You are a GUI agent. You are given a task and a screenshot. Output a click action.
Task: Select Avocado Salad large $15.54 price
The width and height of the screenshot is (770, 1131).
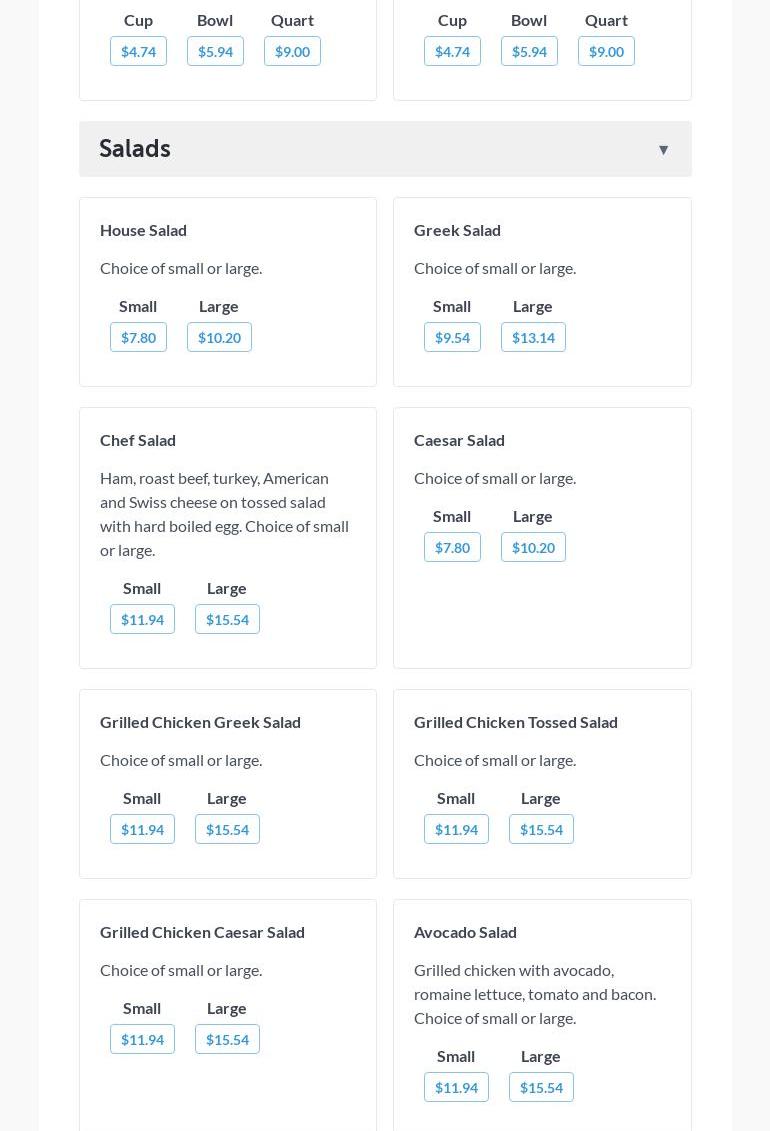(541, 1088)
